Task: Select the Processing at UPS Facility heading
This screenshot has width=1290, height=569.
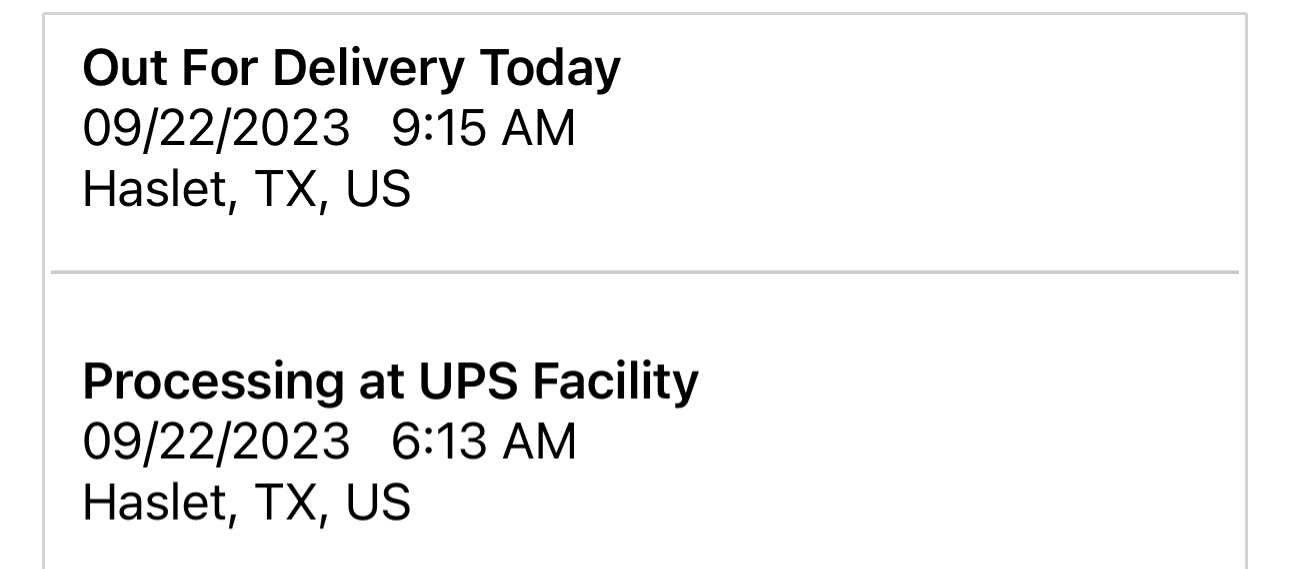Action: (390, 381)
